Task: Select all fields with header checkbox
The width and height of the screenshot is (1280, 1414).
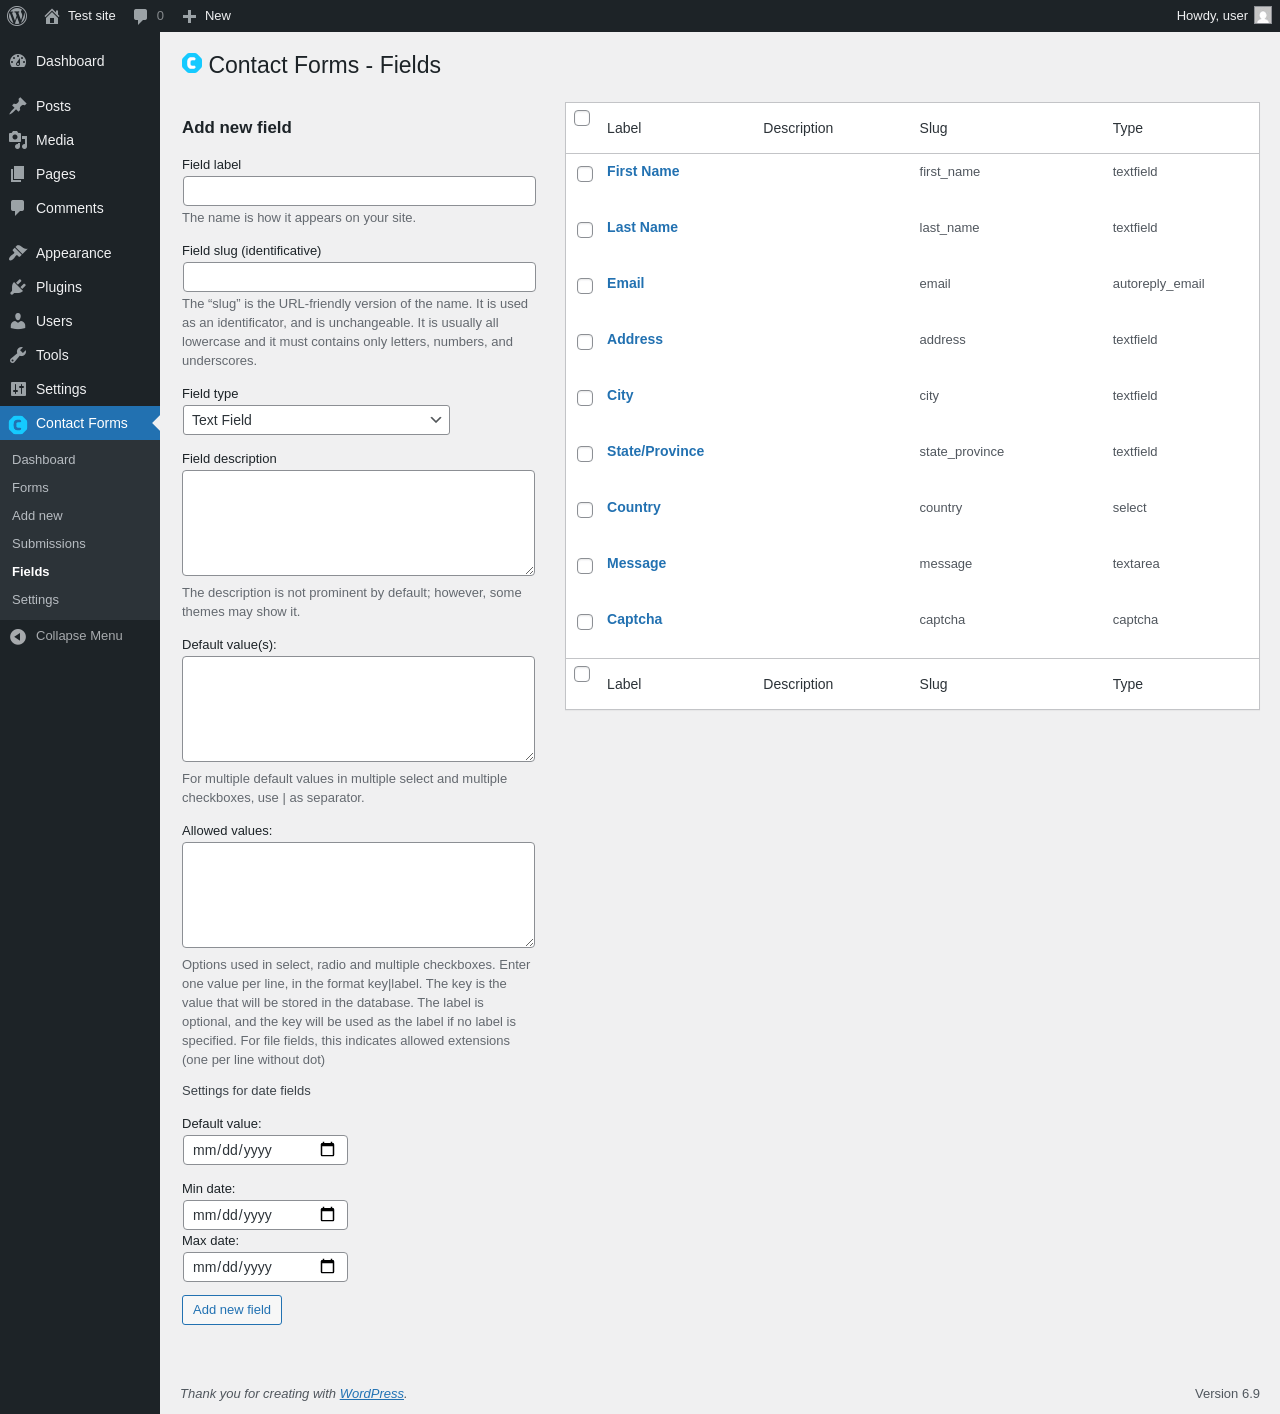Action: click(x=582, y=118)
